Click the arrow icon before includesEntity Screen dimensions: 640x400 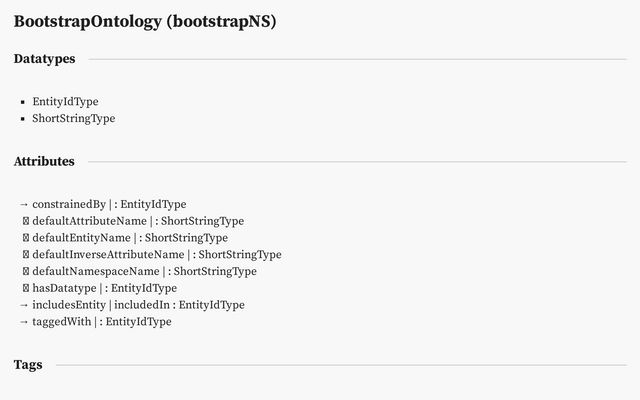(24, 305)
